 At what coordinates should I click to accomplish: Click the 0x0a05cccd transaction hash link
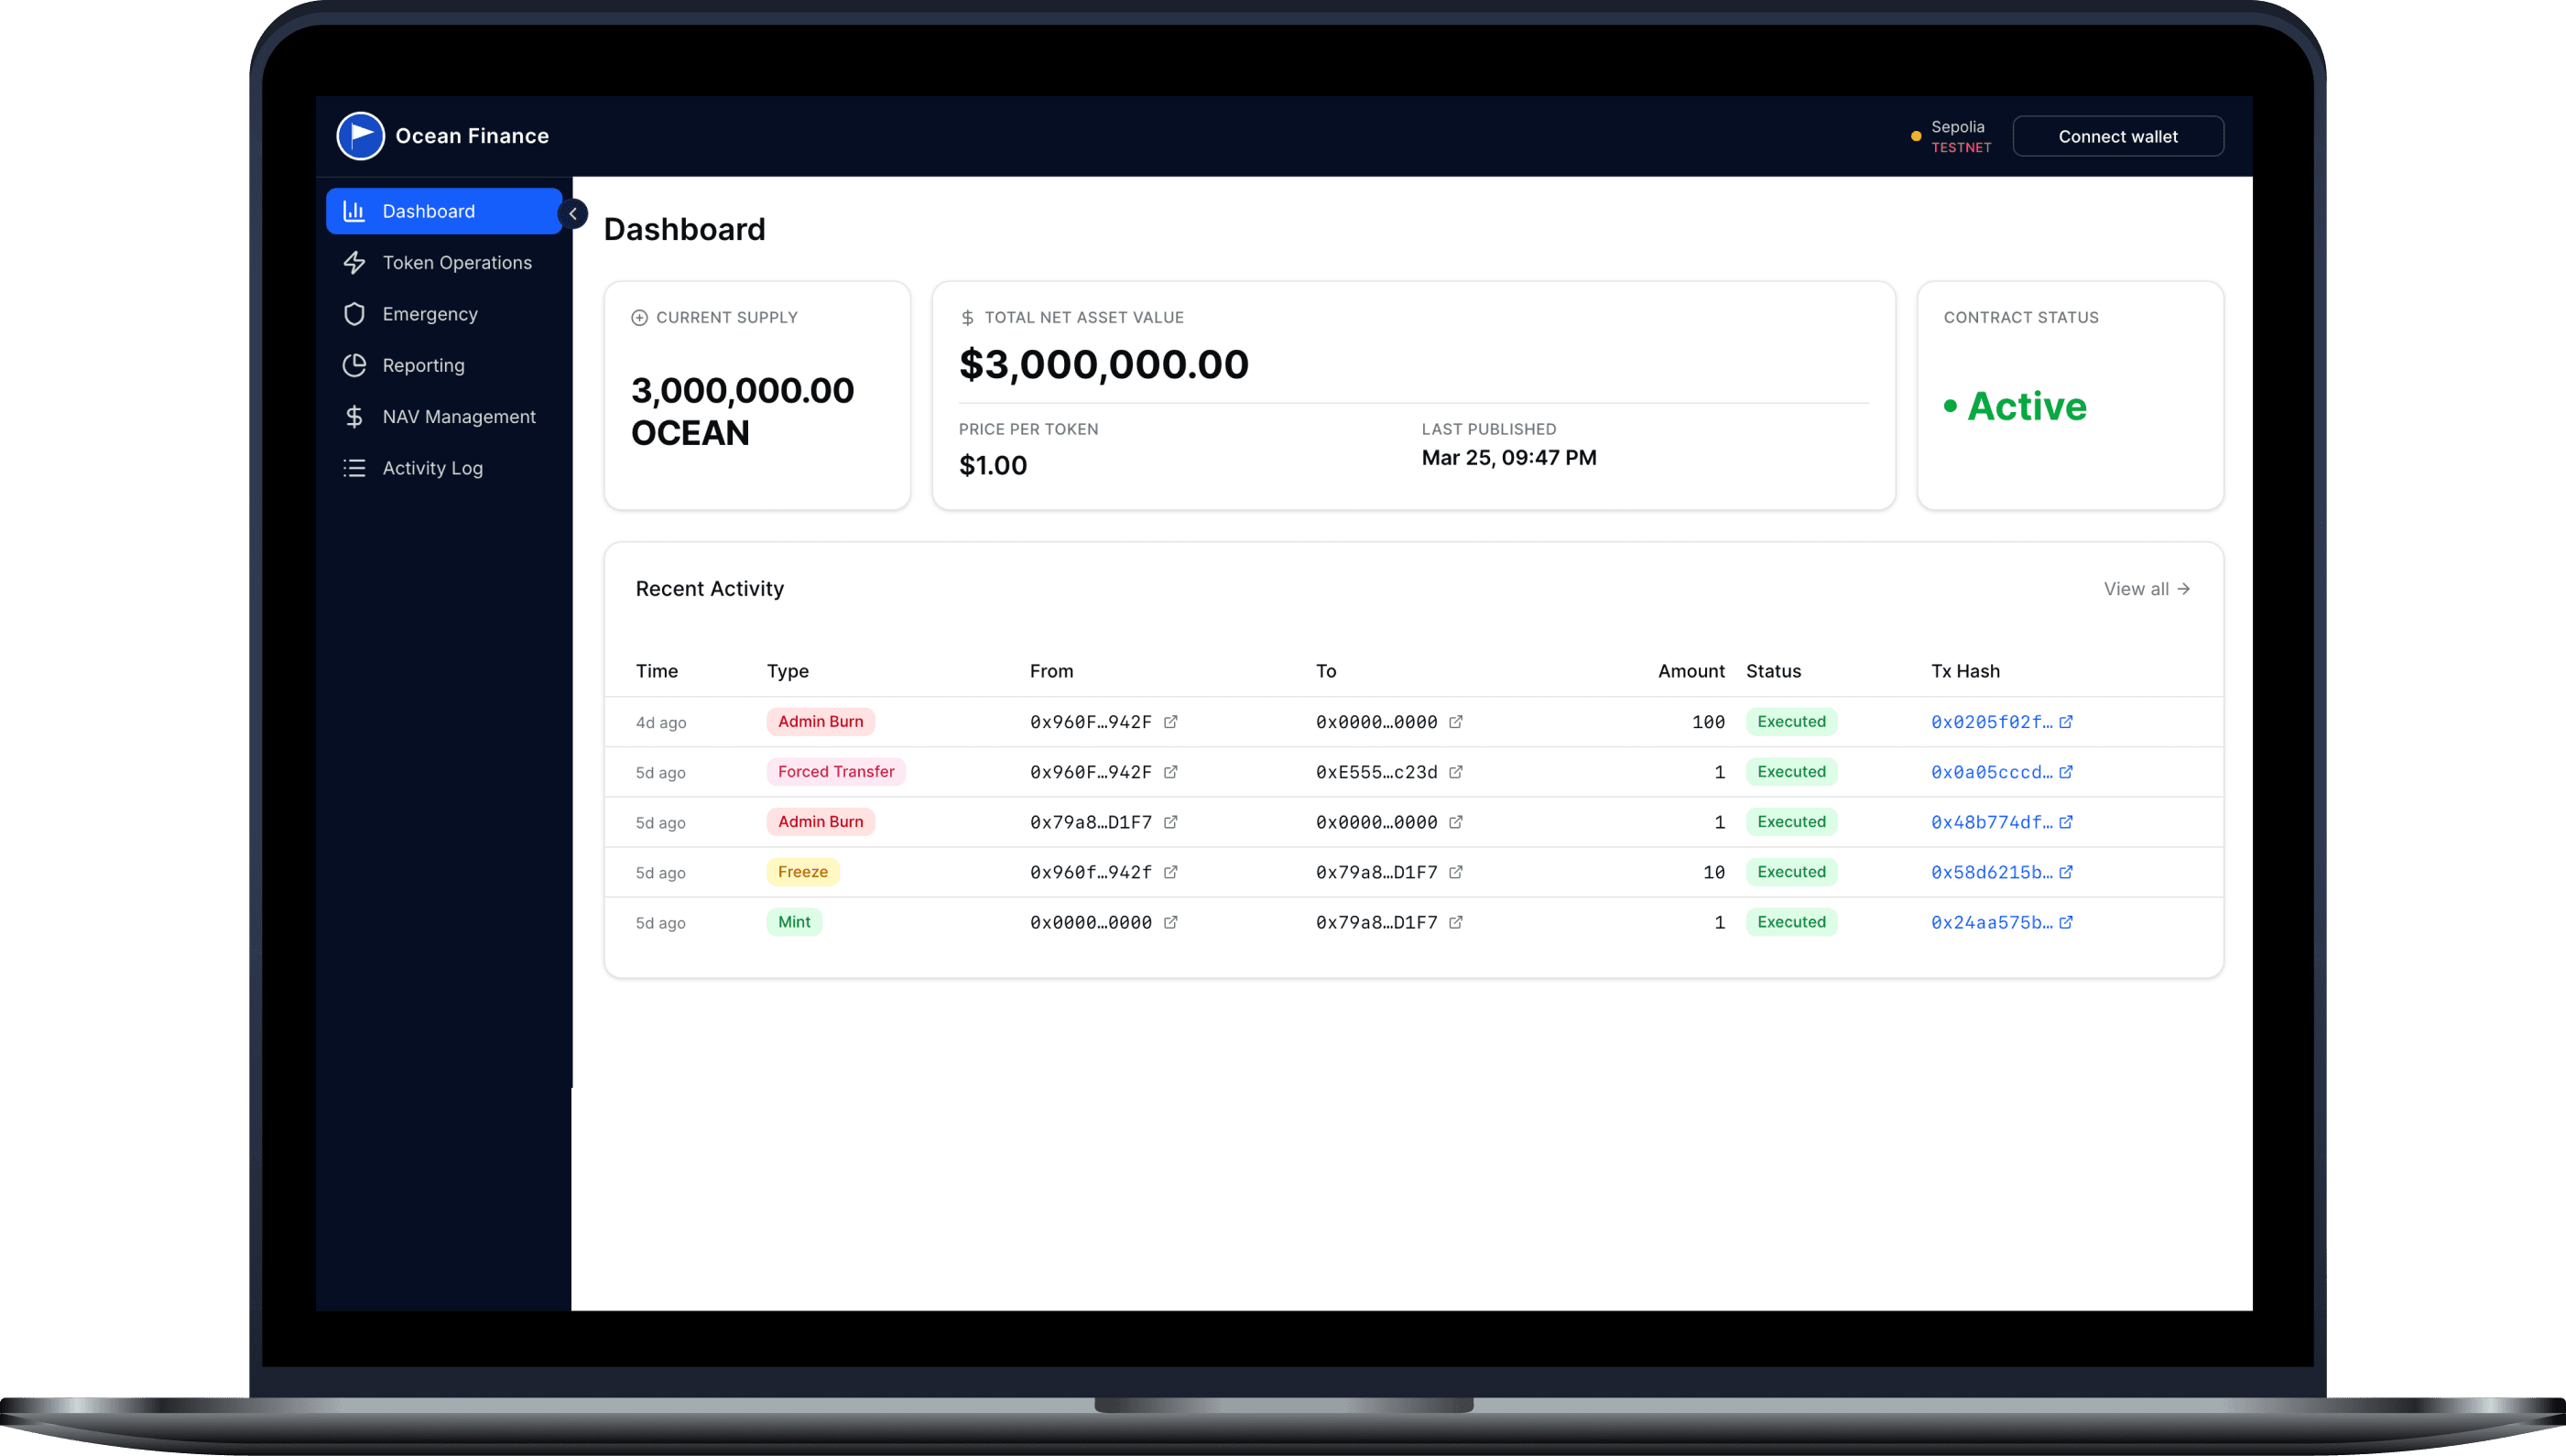(1990, 772)
